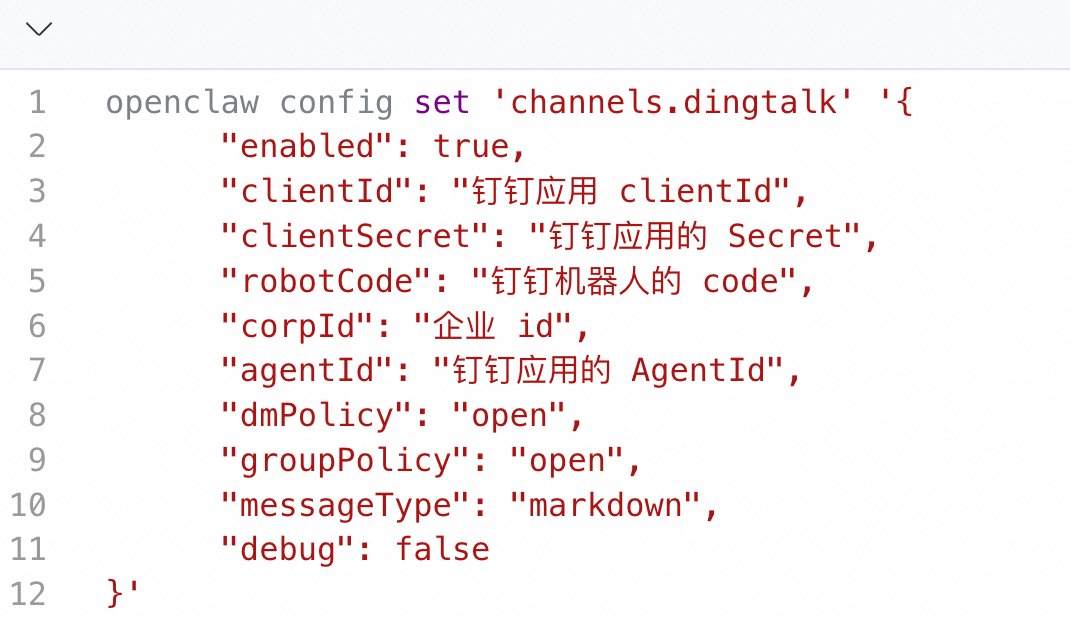
Task: Click the 'false' value on debug line
Action: pos(442,550)
